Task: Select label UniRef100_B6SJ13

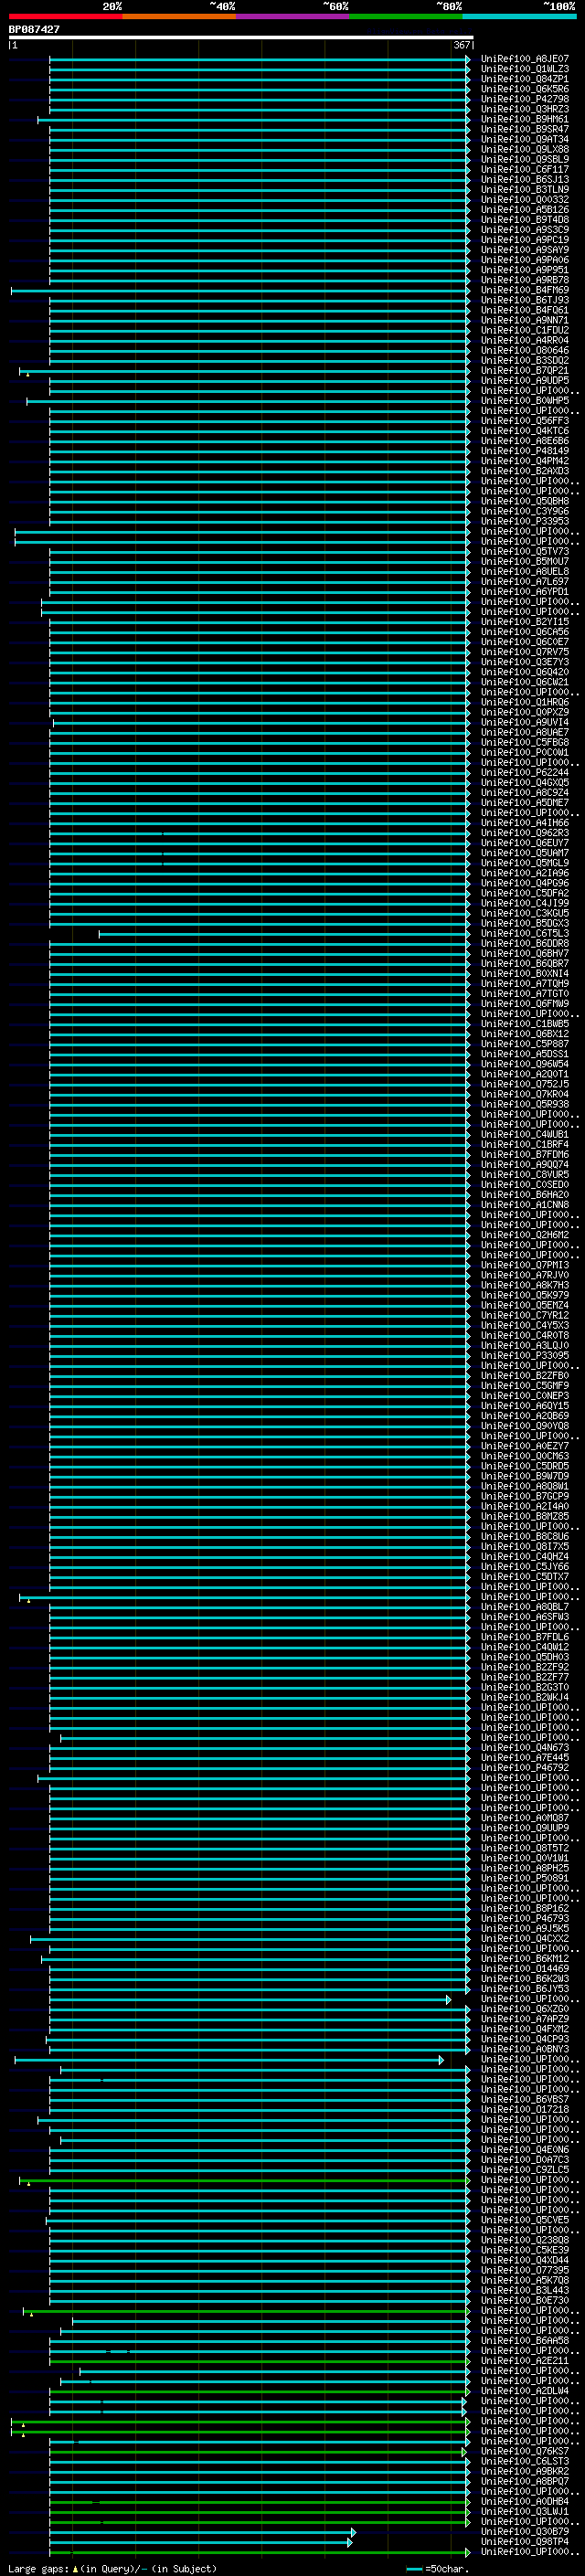Action: (525, 180)
